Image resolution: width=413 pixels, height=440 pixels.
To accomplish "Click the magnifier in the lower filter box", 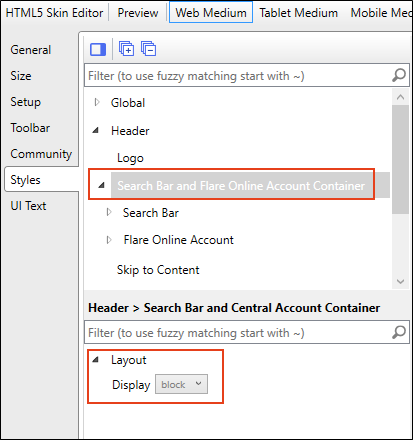I will tap(399, 332).
